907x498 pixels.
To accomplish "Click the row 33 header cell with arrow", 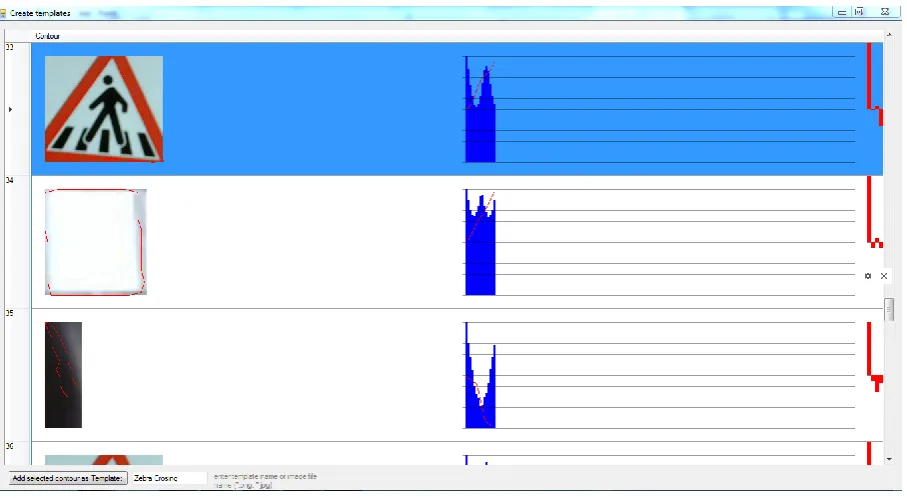I will pos(17,109).
